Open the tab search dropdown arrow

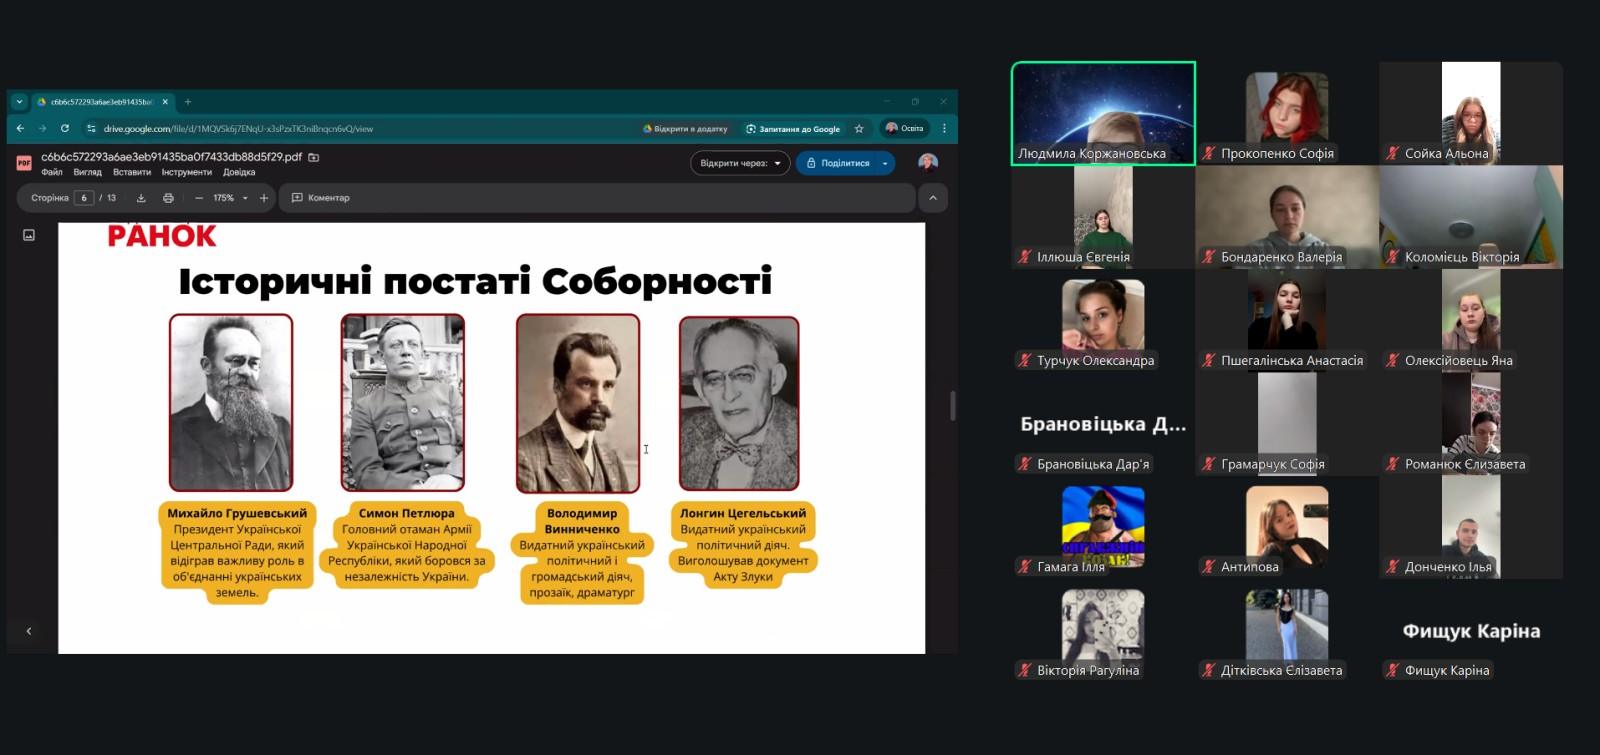19,101
